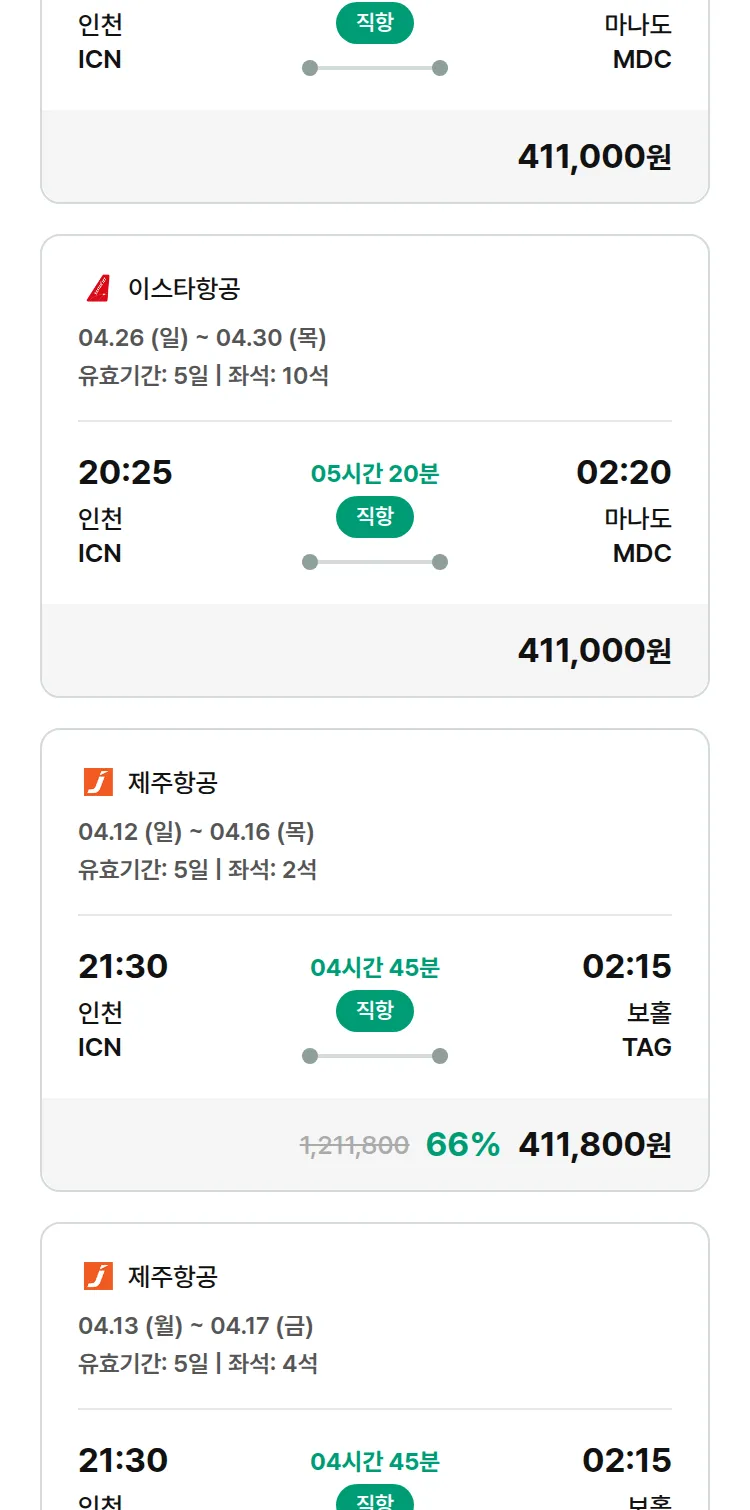Click the crossed-out 1,211,800 original price
The image size is (750, 1510).
tap(354, 1146)
